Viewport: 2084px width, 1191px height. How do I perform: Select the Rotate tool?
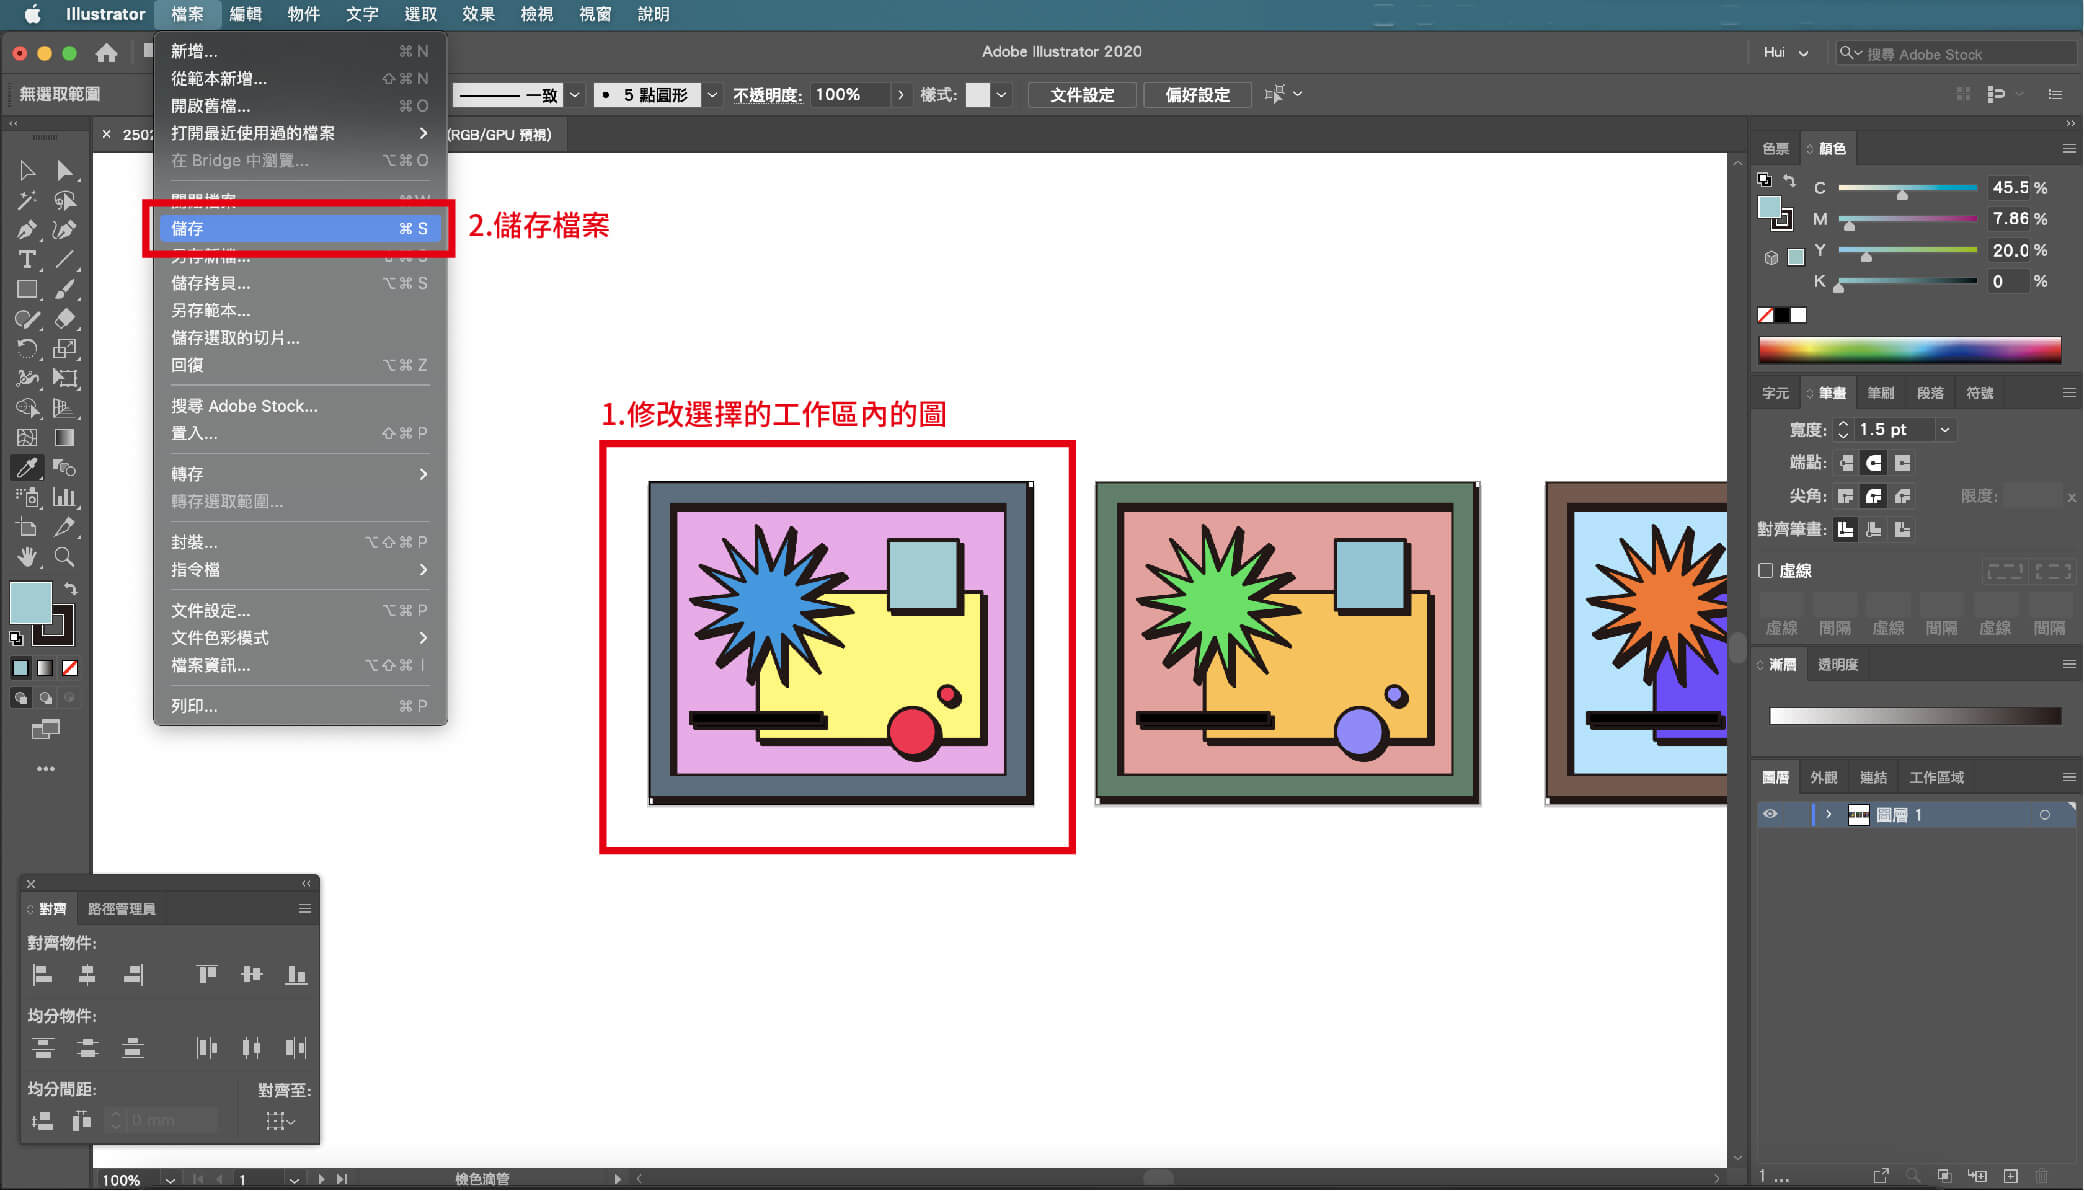27,349
